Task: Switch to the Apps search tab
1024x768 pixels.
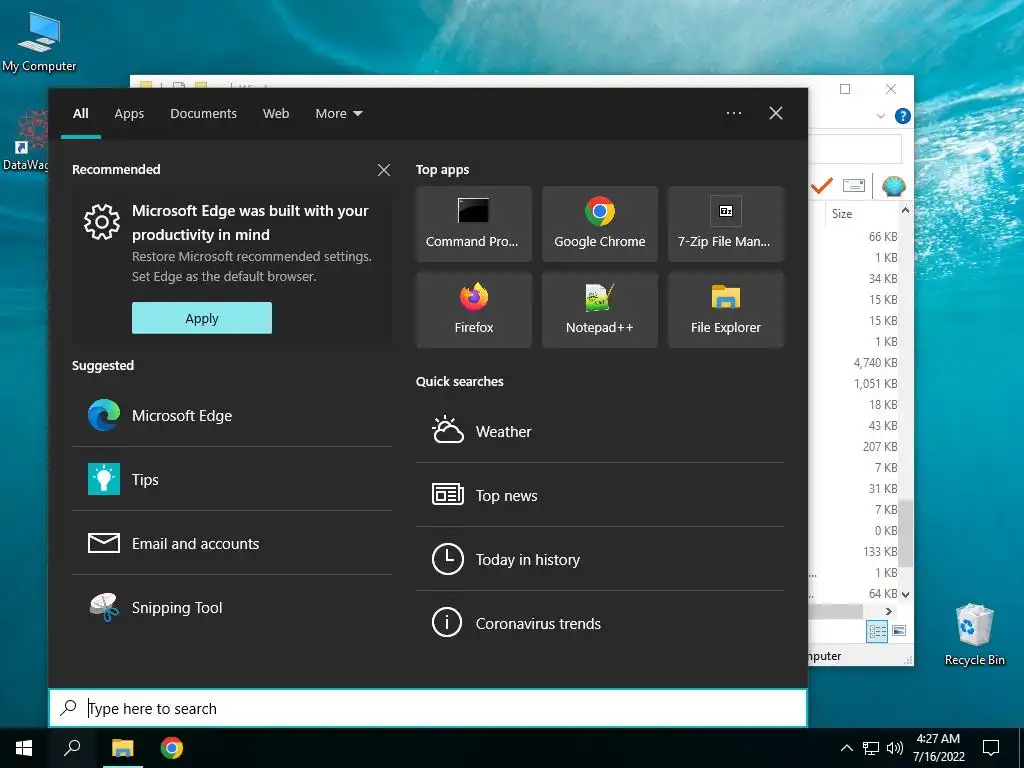Action: coord(129,114)
